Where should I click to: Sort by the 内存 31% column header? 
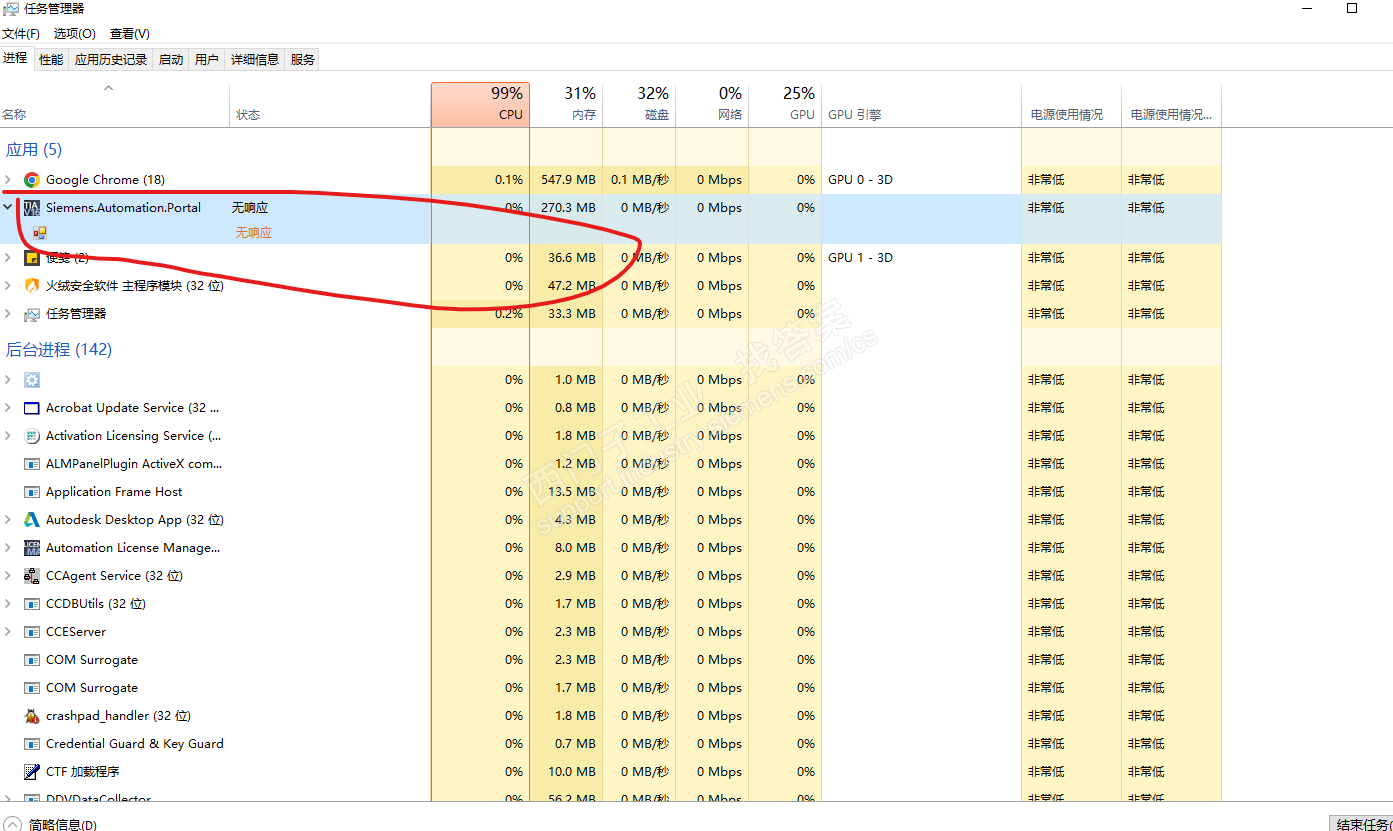tap(566, 105)
